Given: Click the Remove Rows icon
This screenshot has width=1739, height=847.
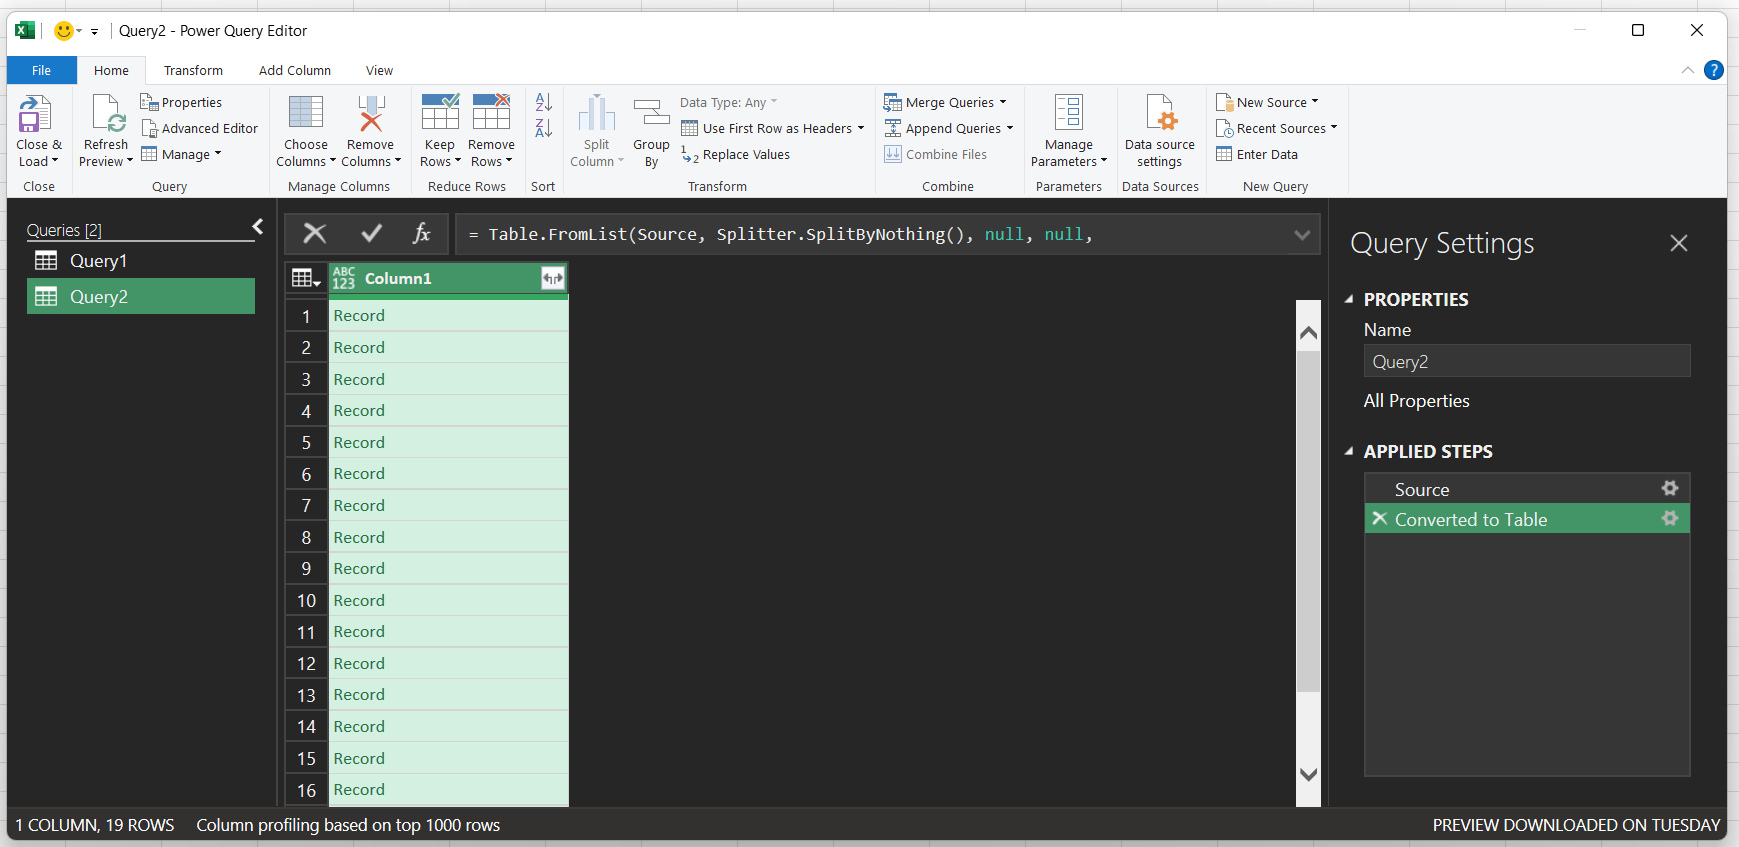Looking at the screenshot, I should tap(491, 112).
